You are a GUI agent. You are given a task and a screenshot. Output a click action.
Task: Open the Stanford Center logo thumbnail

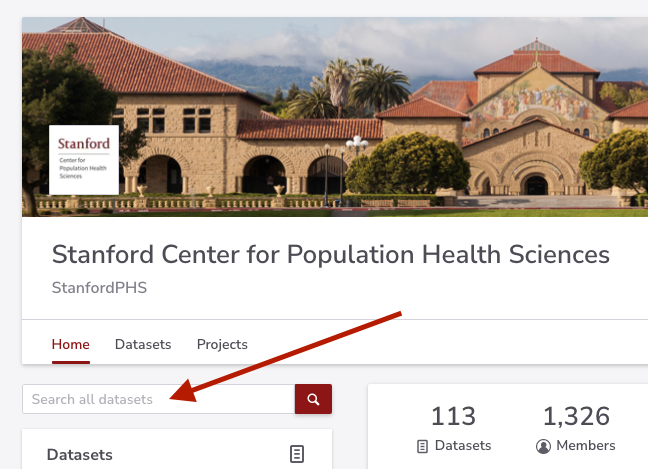coord(84,160)
